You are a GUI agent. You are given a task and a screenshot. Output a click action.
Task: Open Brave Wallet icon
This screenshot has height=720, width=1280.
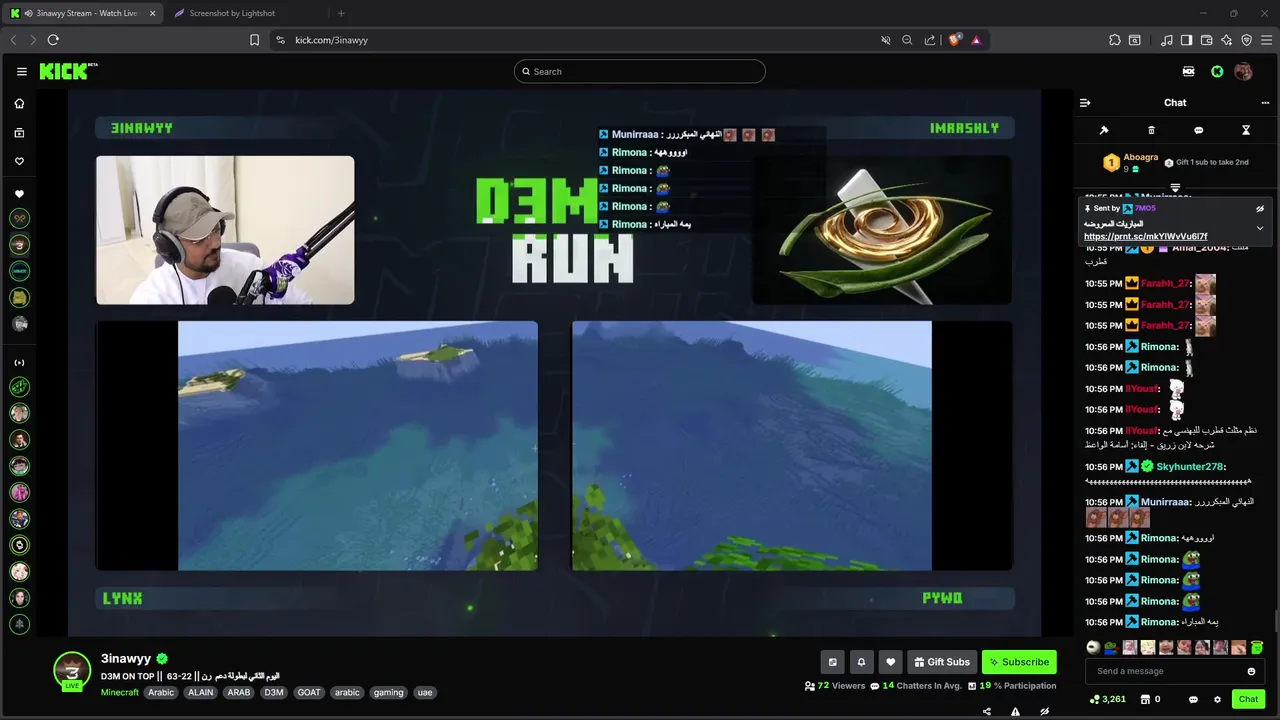(x=1206, y=40)
